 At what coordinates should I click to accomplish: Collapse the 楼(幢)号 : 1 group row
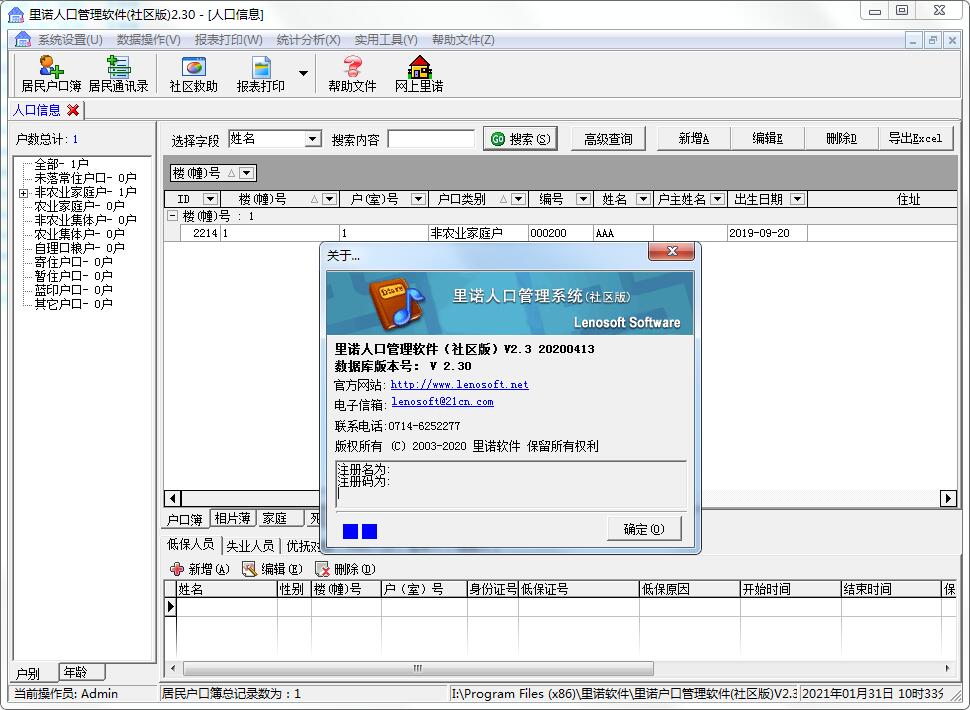(173, 216)
